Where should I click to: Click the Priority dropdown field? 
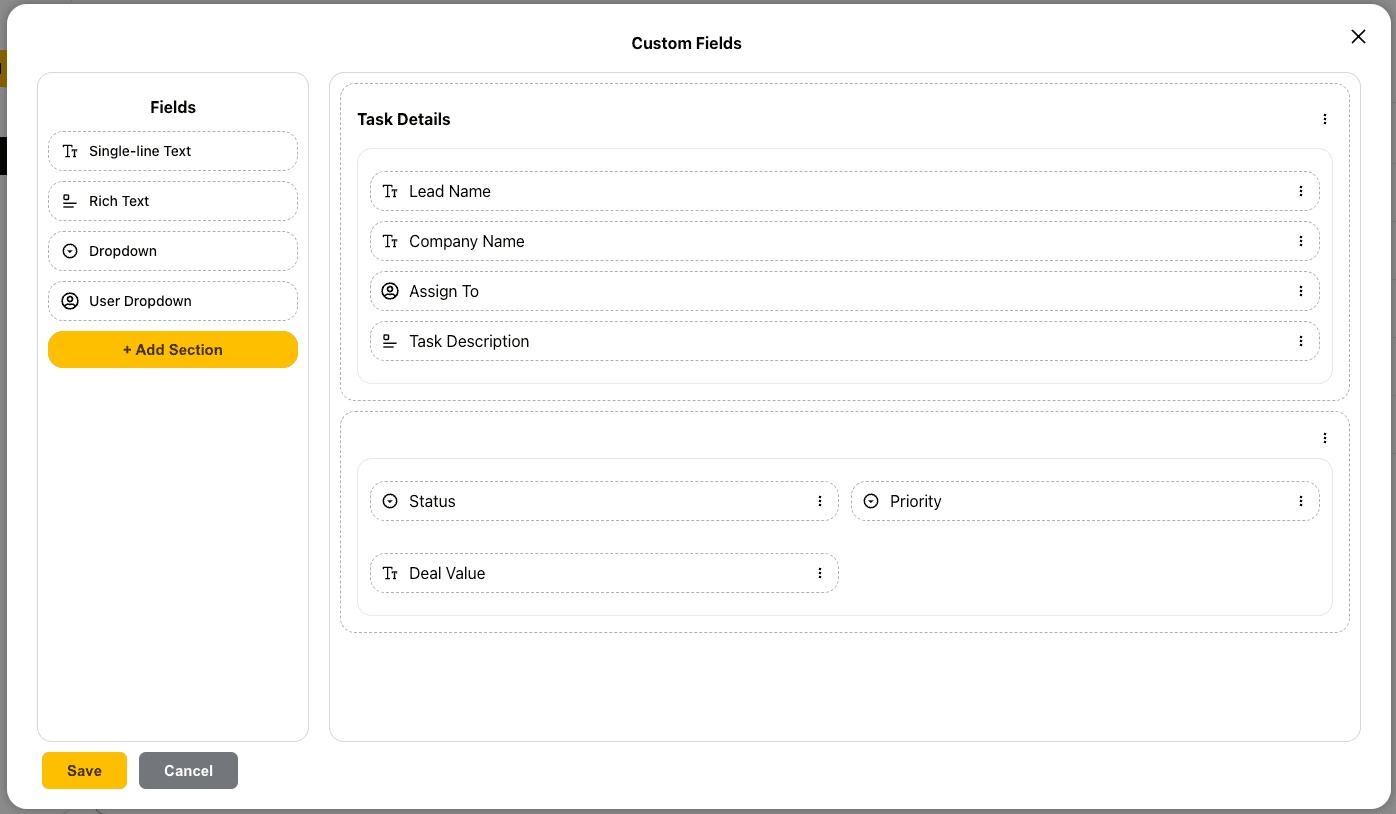[1070, 501]
